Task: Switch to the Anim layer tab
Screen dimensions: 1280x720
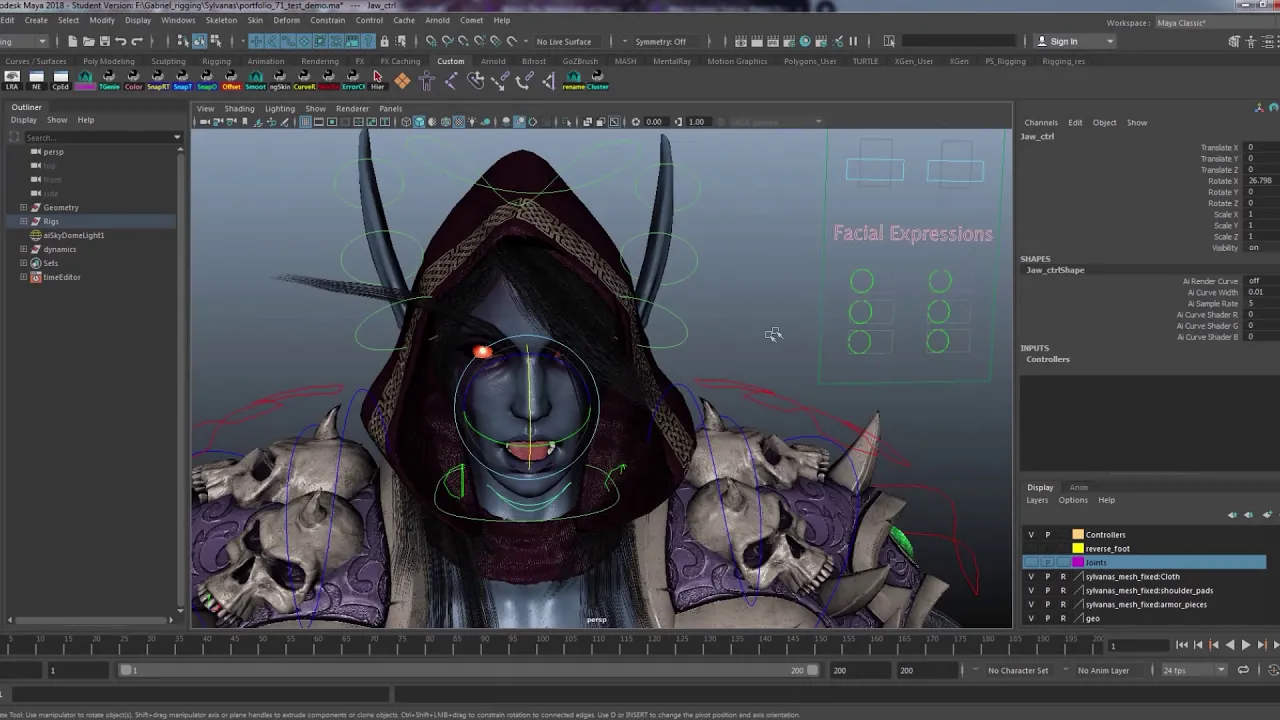Action: click(x=1079, y=488)
